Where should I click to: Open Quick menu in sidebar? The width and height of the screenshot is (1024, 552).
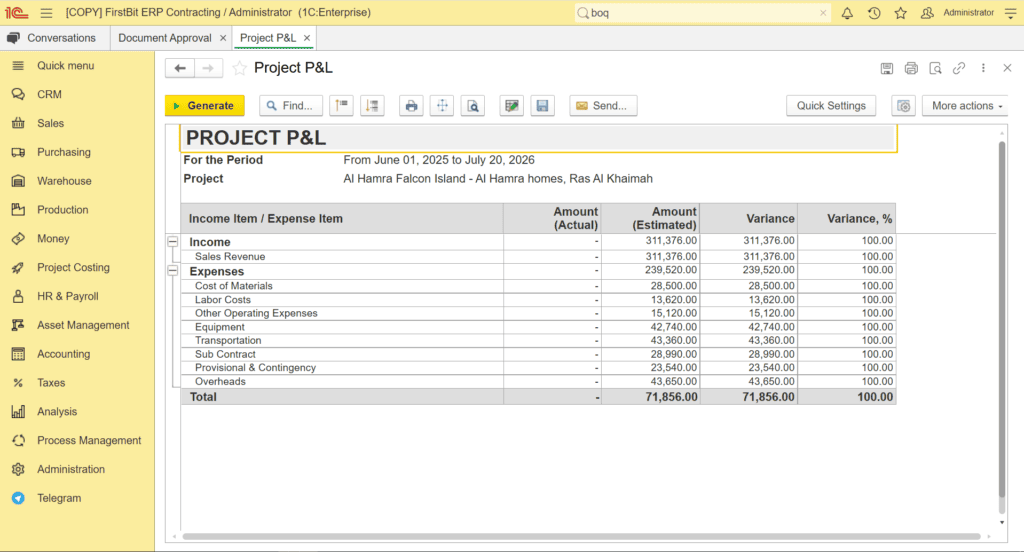77,66
